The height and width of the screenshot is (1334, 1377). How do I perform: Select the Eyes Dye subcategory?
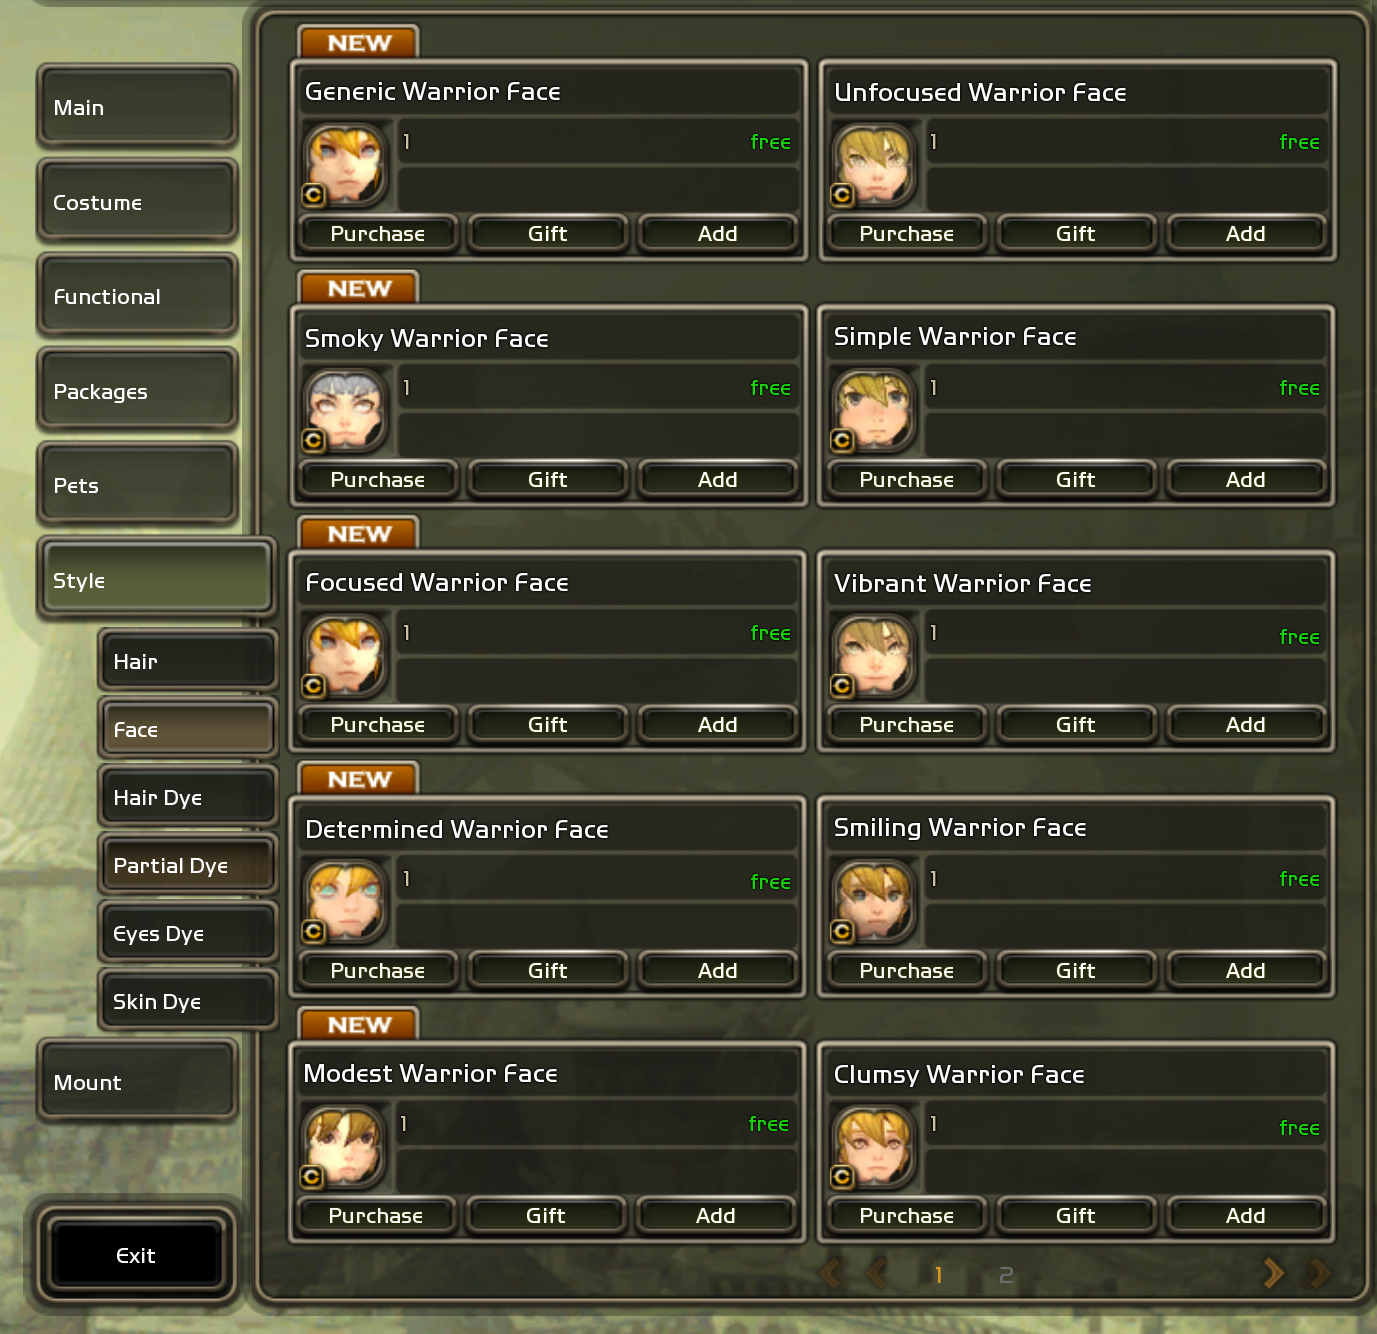(x=187, y=933)
